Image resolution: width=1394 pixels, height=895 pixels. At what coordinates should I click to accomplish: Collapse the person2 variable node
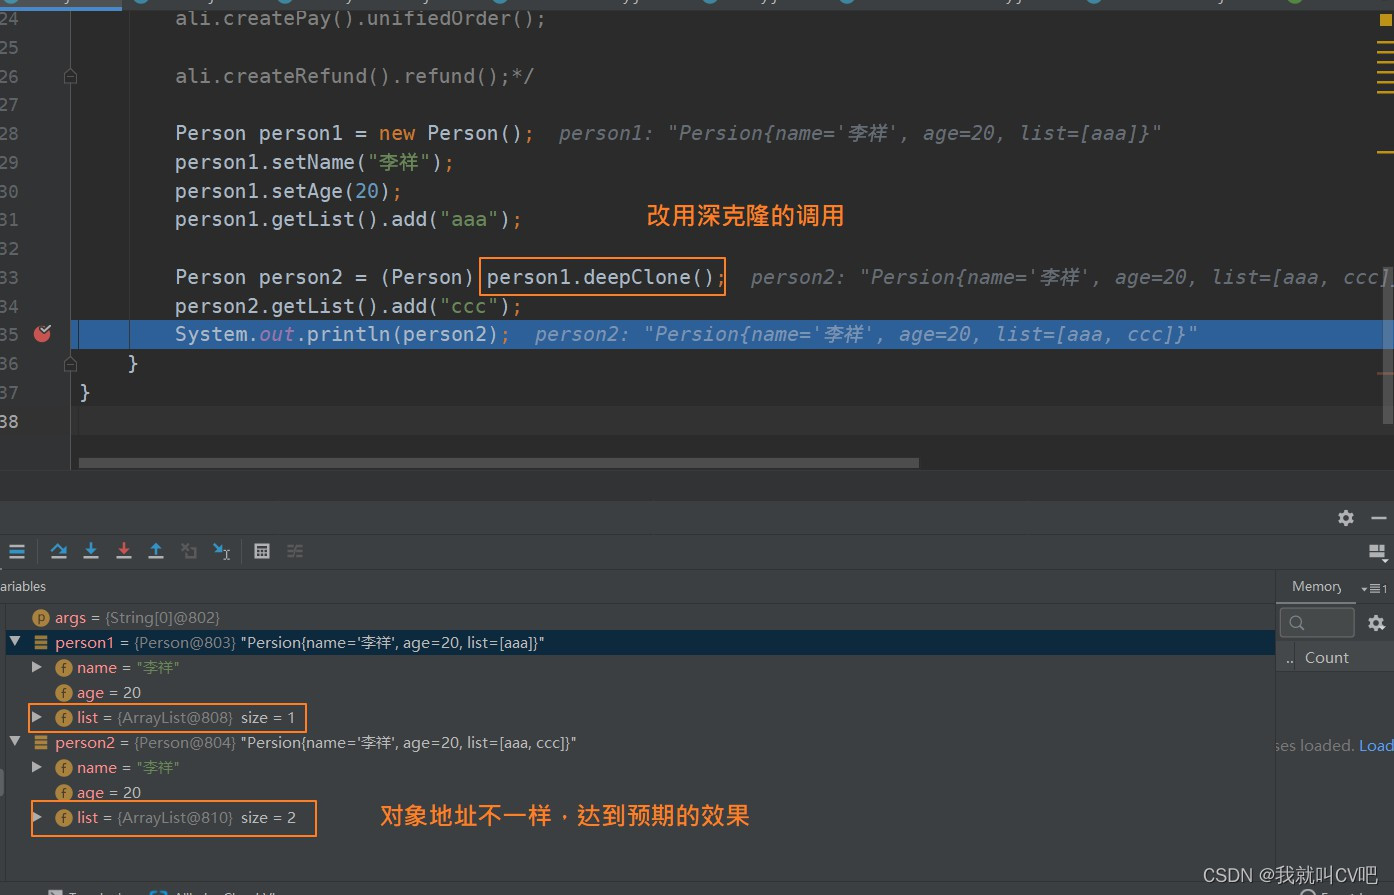(x=15, y=742)
